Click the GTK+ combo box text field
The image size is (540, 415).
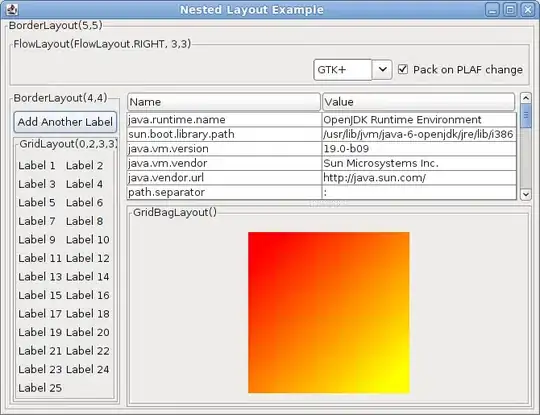343,70
